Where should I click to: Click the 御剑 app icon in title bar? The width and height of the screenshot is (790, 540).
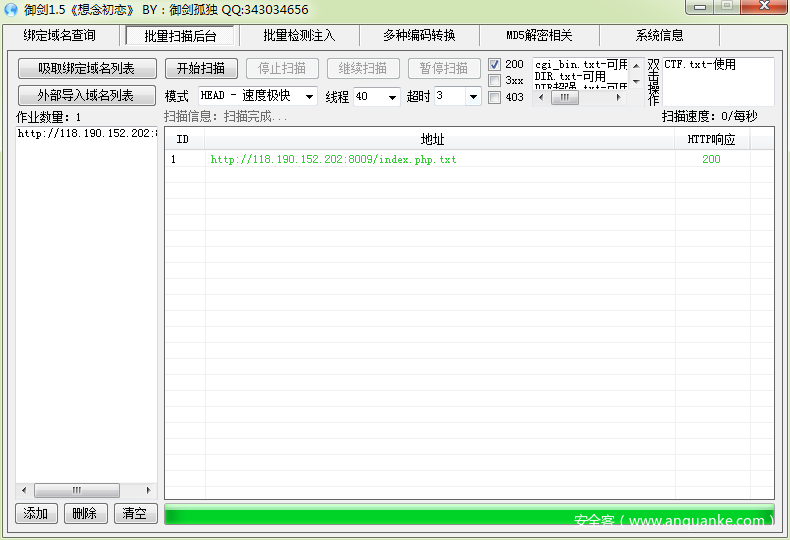(x=12, y=10)
